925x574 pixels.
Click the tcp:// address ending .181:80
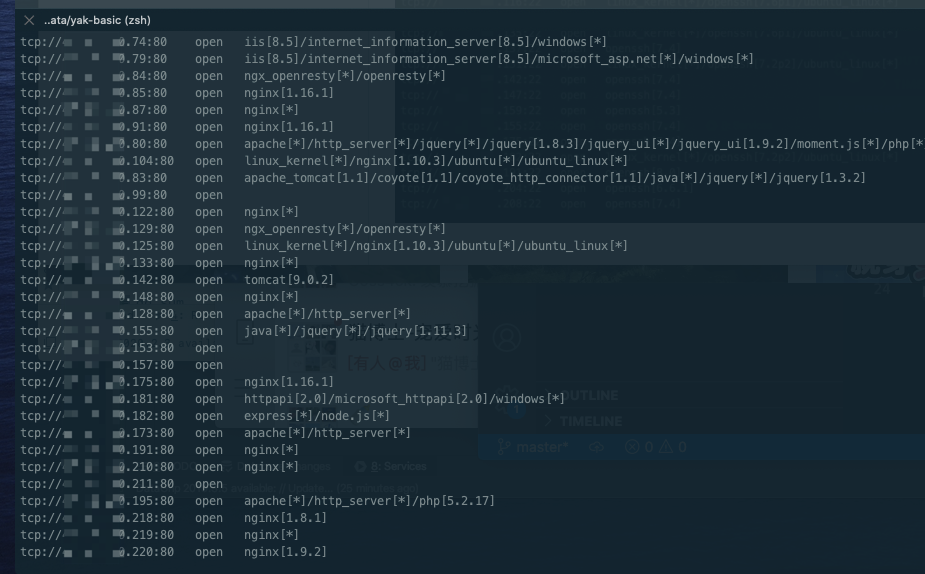pyautogui.click(x=97, y=399)
